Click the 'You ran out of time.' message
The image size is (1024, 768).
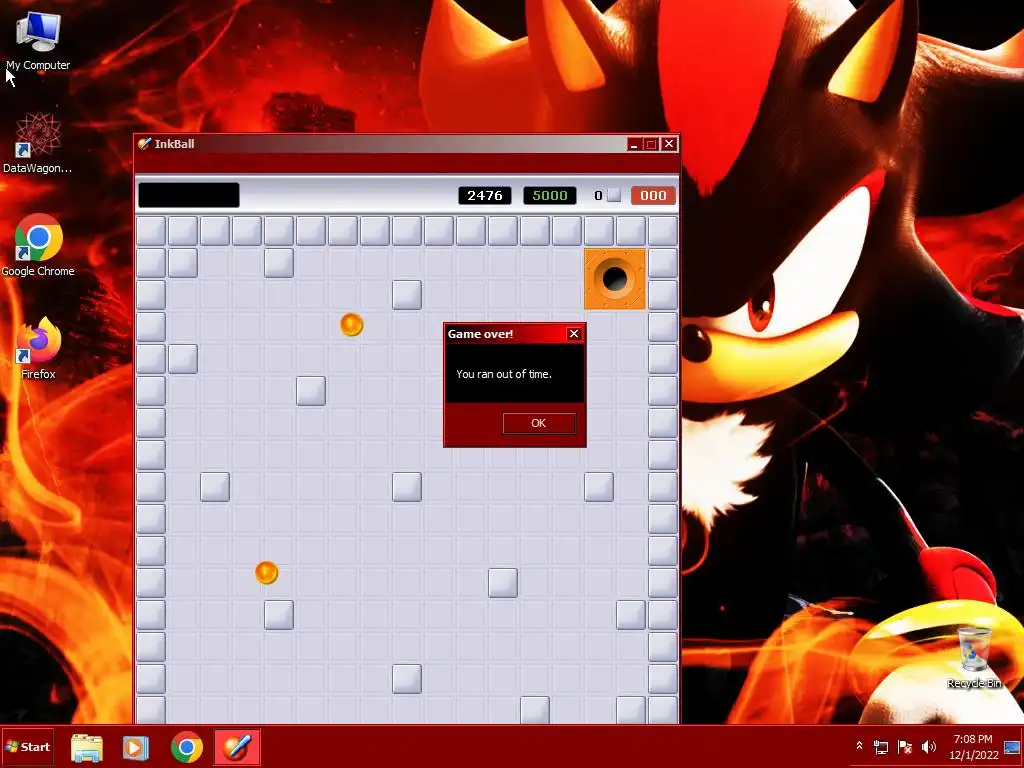pos(504,374)
